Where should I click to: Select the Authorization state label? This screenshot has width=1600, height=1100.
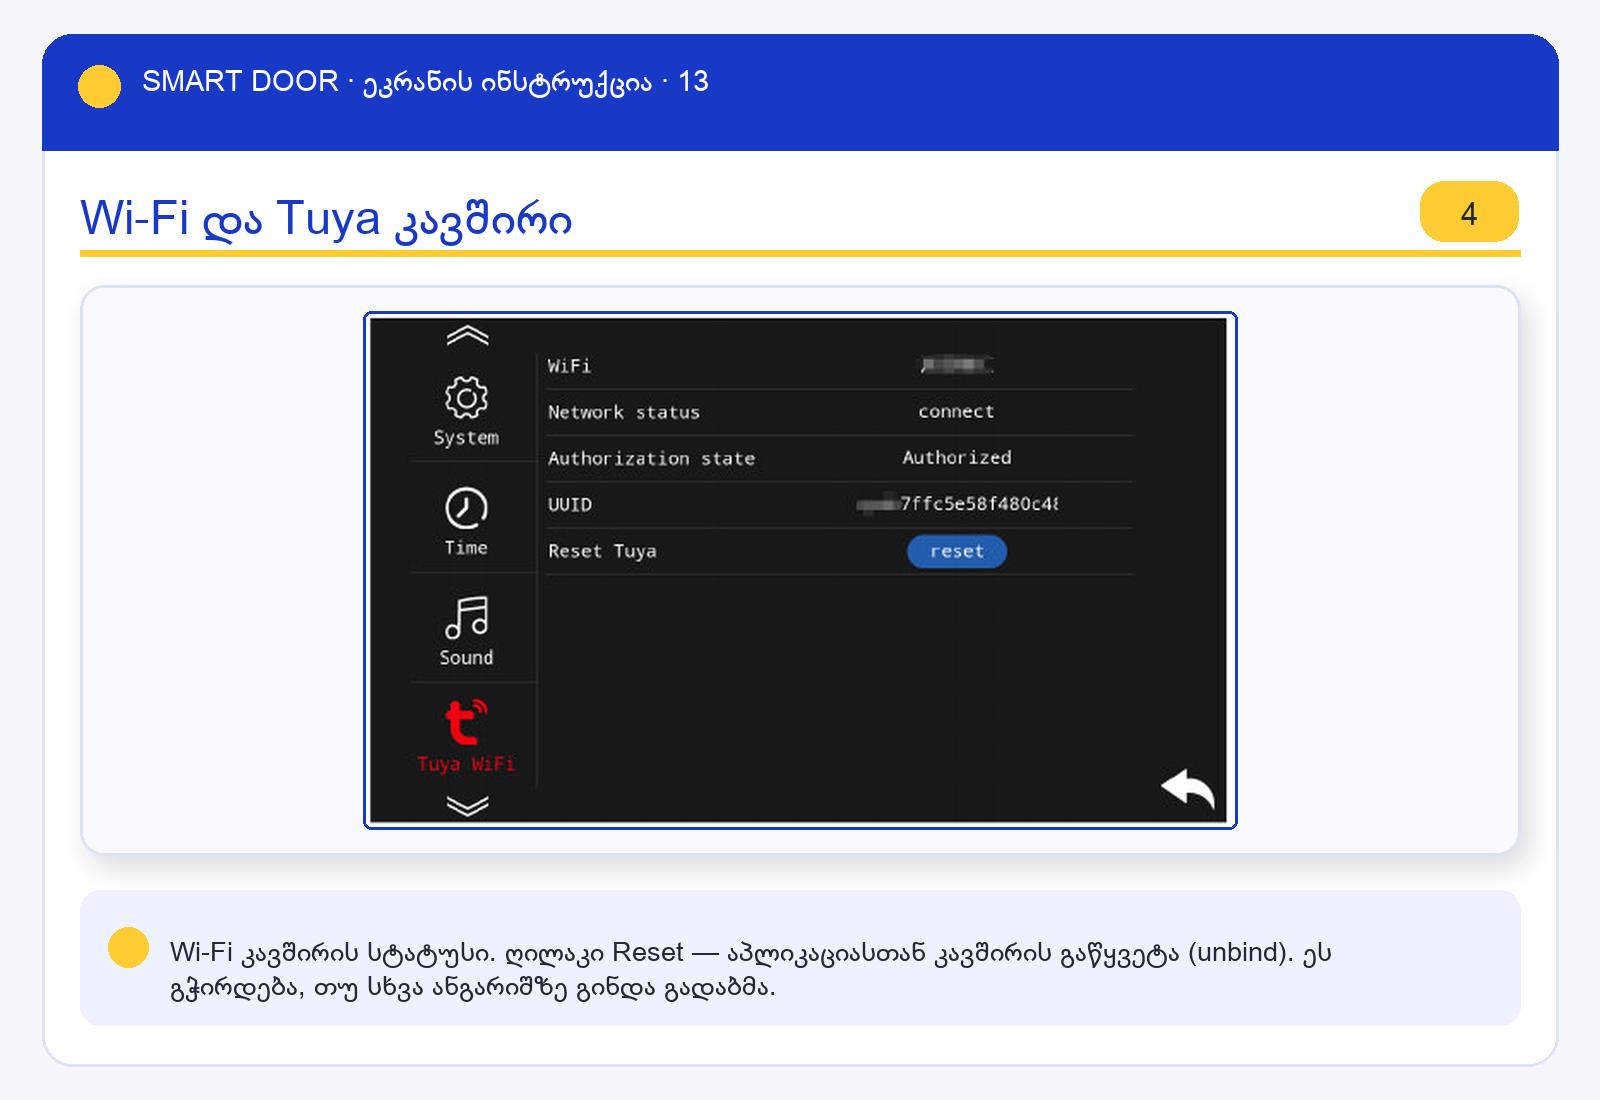click(x=651, y=458)
